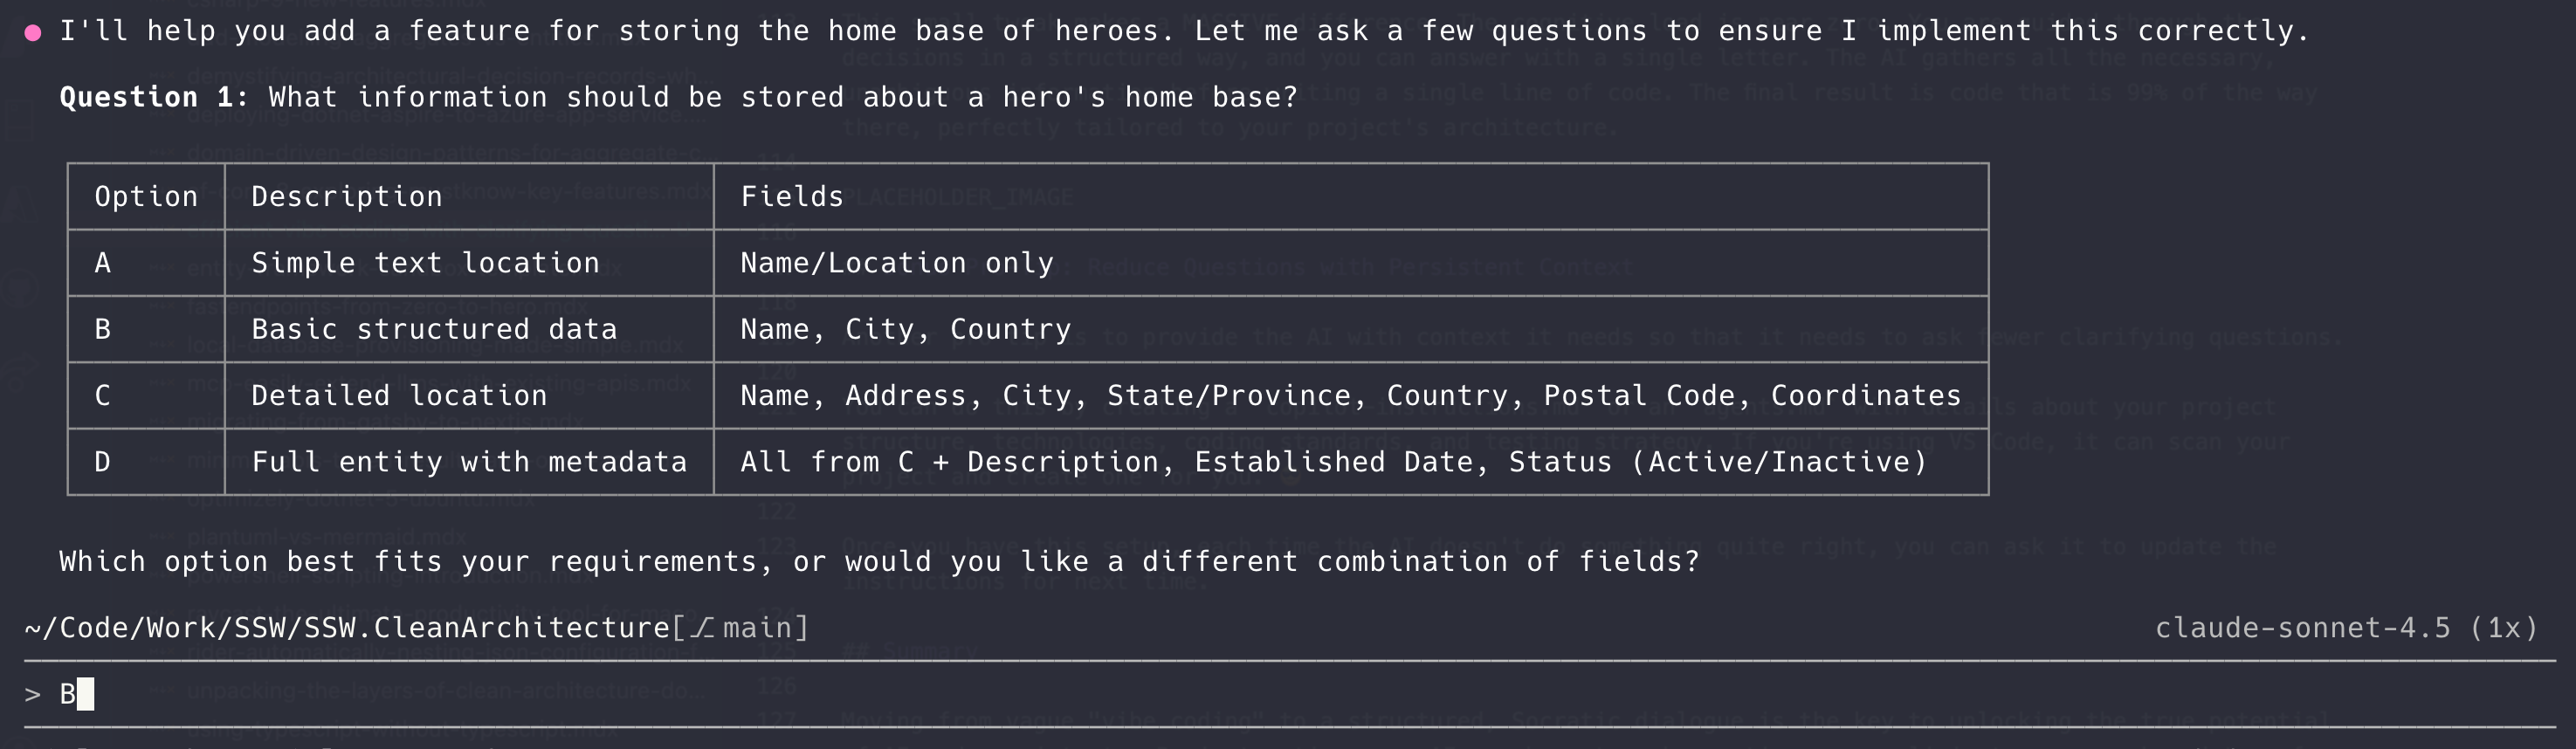Screen dimensions: 2576x749
Task: Select option B letter cell
Action: coord(102,329)
